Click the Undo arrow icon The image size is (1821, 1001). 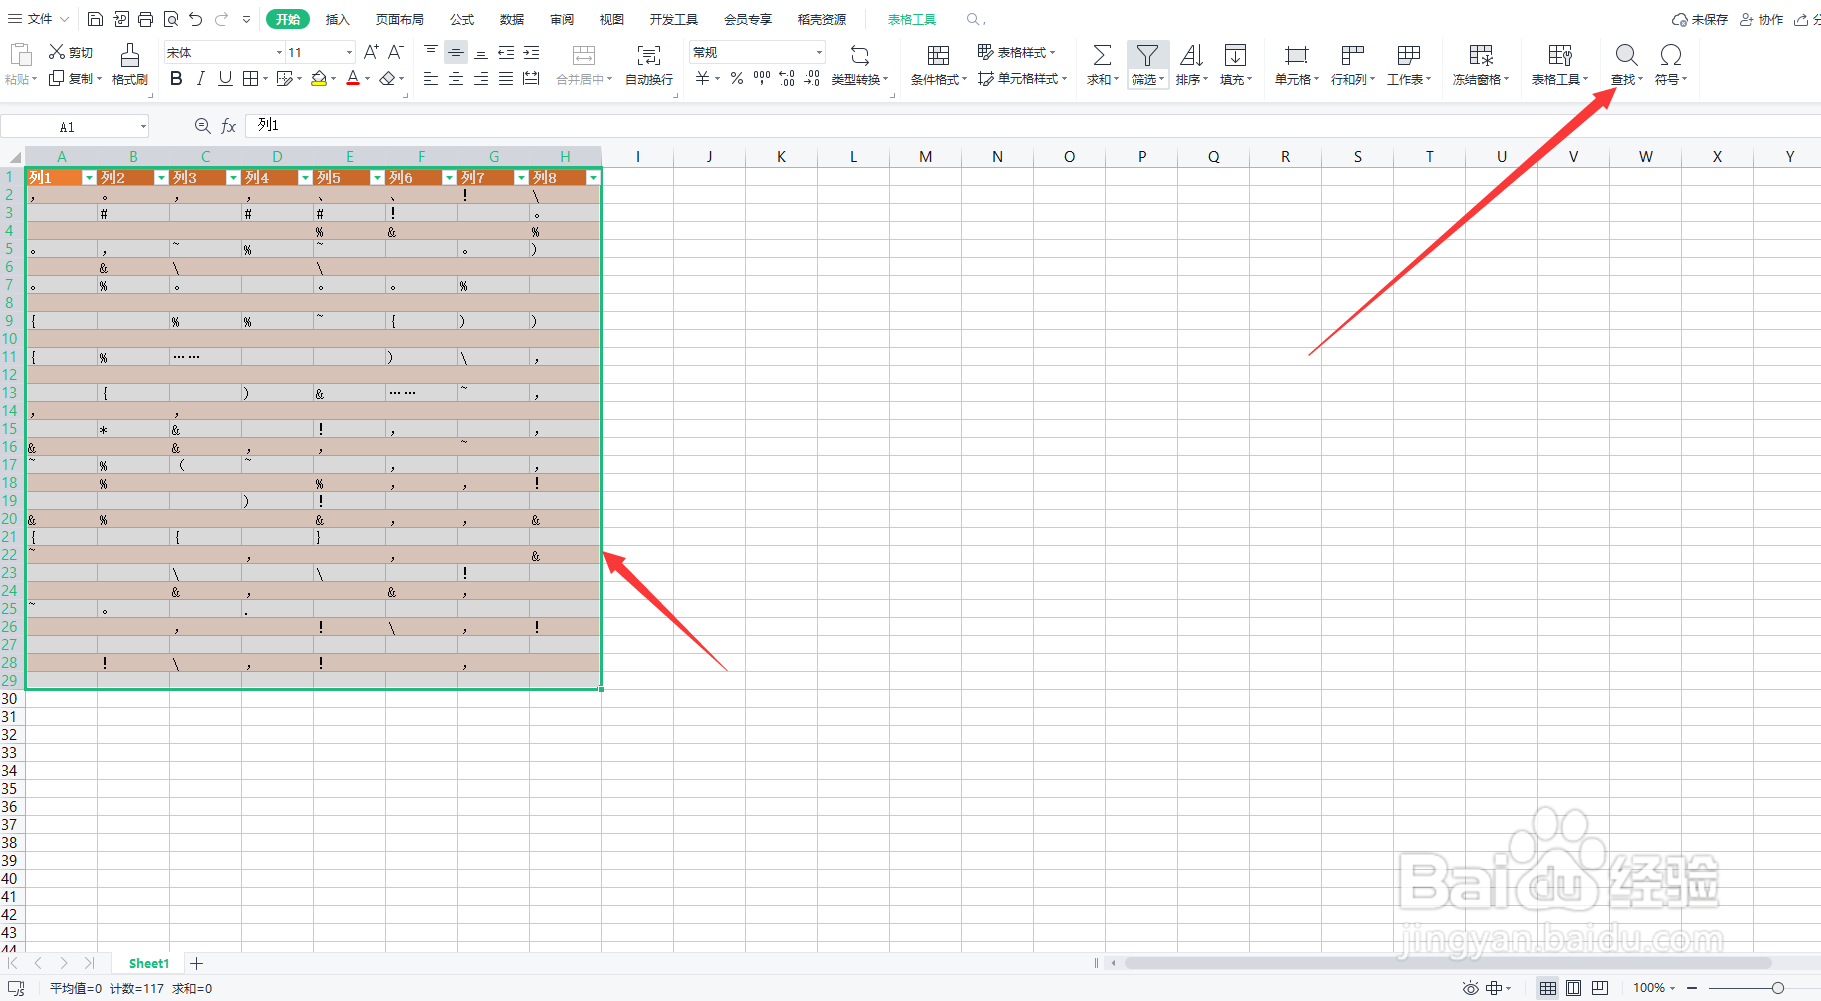pos(196,19)
